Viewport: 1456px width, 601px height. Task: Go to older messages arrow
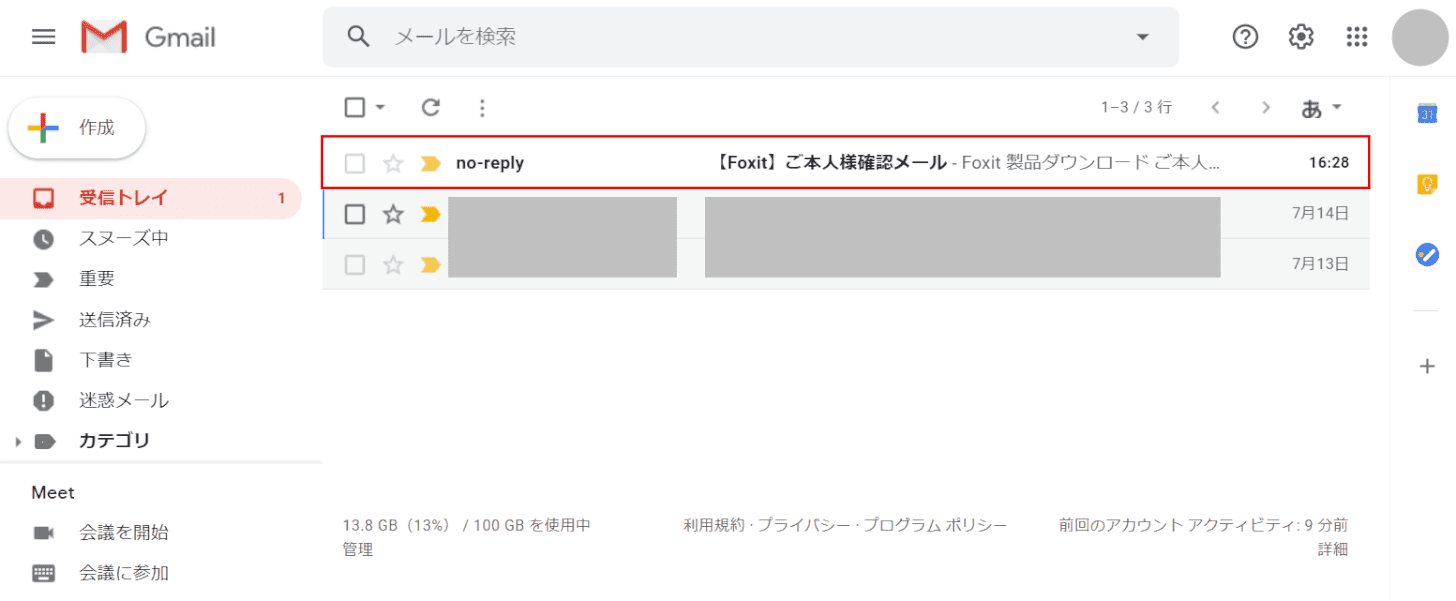[x=1266, y=107]
